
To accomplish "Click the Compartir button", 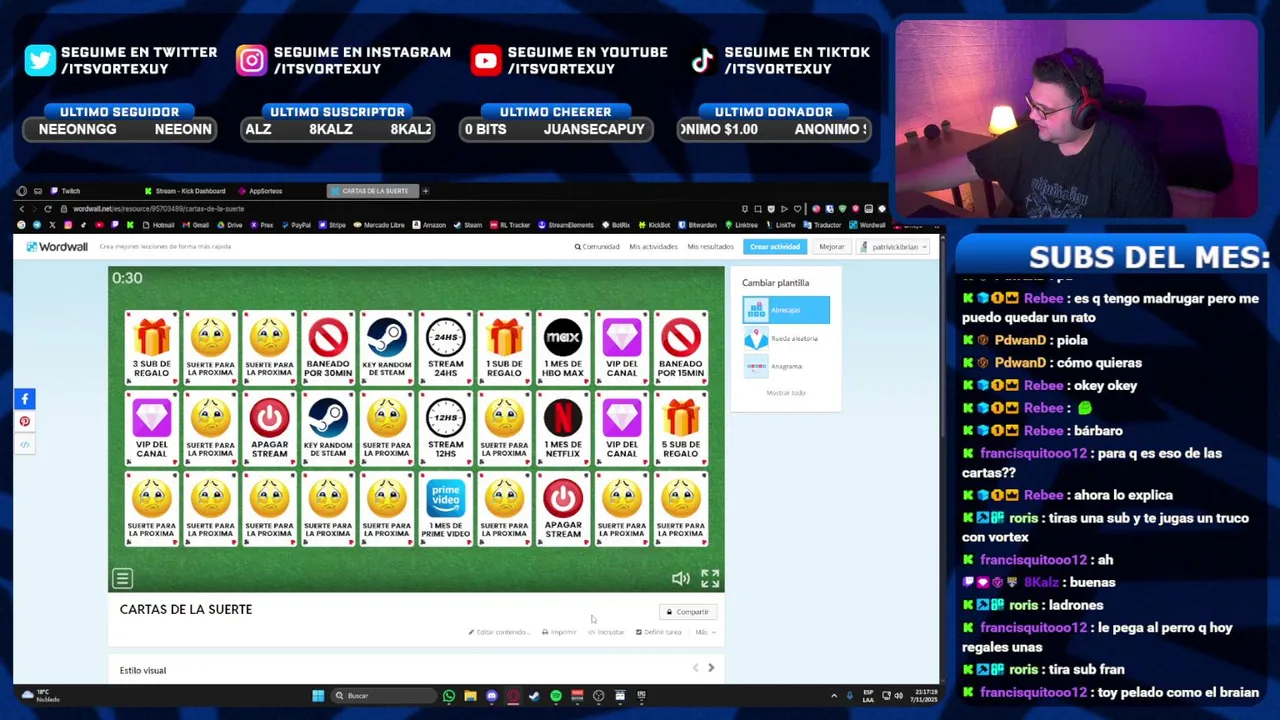I will tap(688, 612).
